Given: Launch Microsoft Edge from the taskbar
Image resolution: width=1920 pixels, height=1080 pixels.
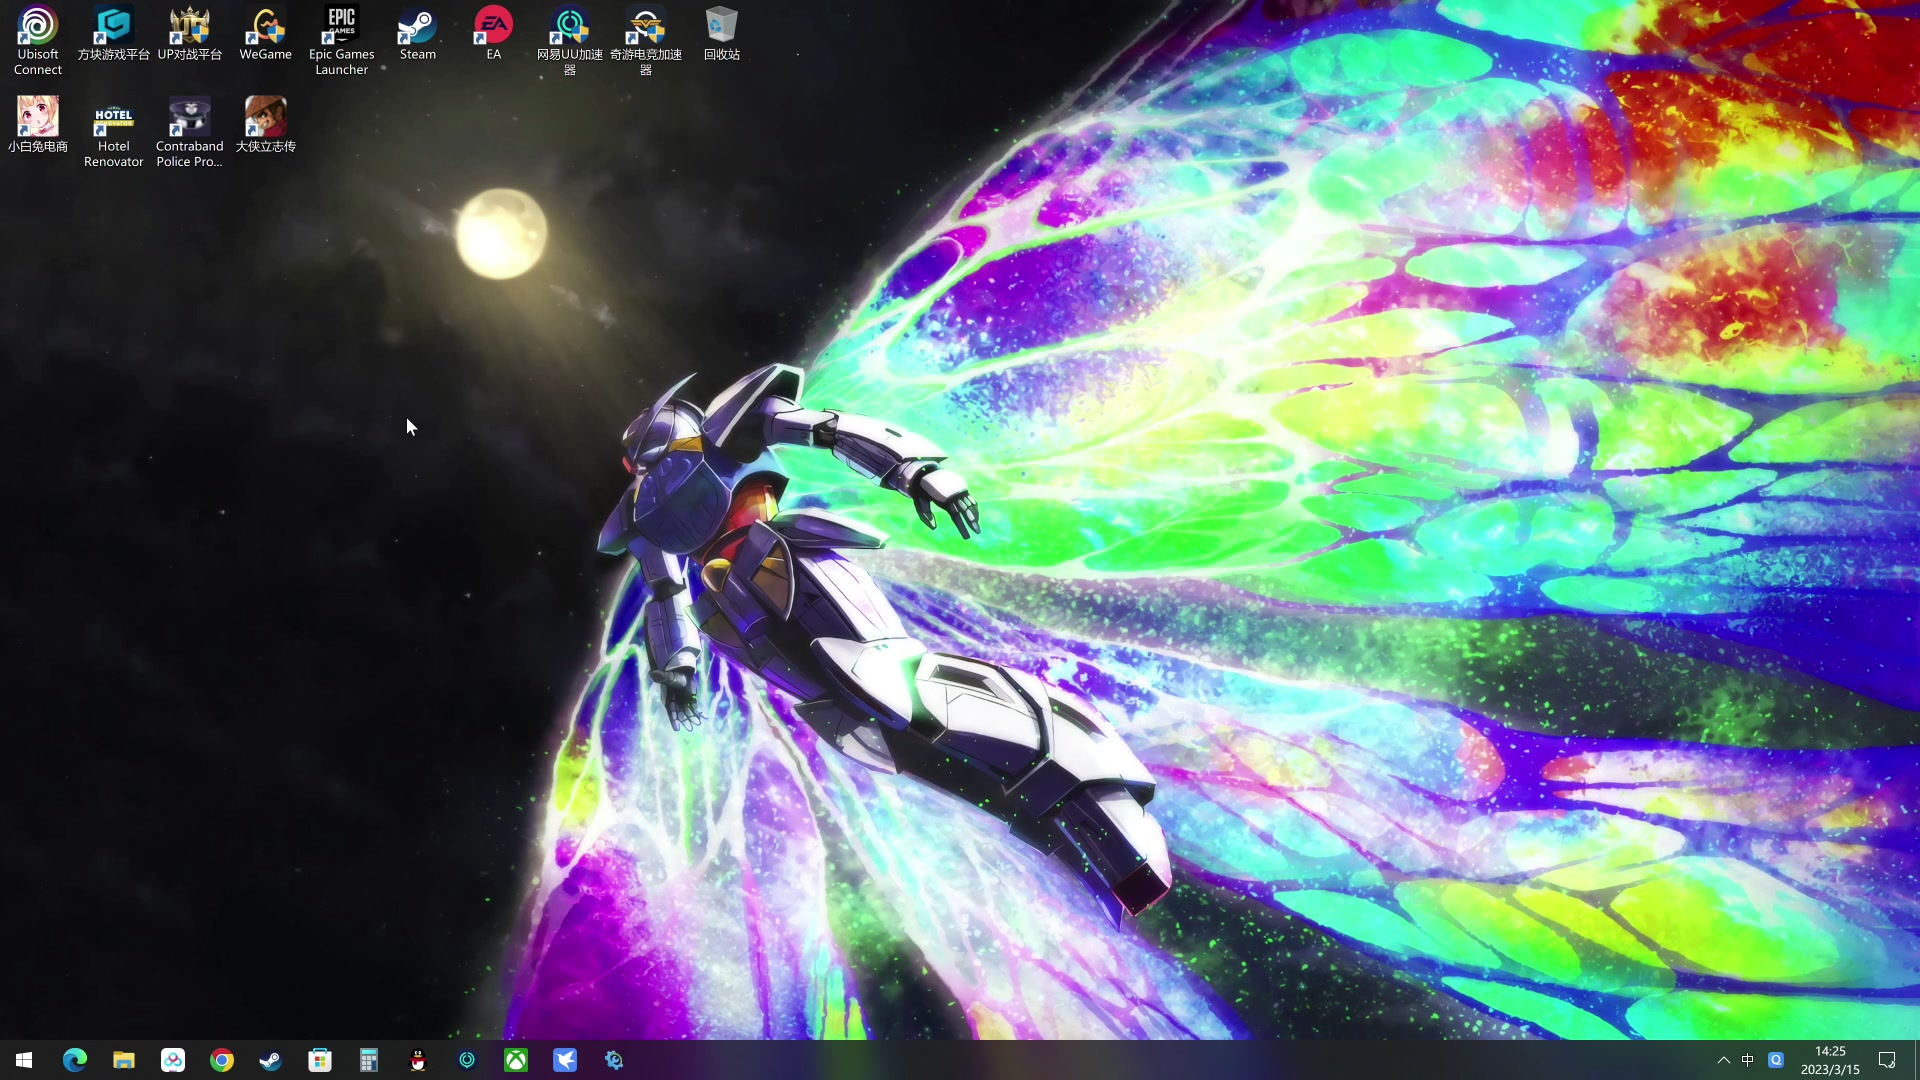Looking at the screenshot, I should pos(75,1060).
